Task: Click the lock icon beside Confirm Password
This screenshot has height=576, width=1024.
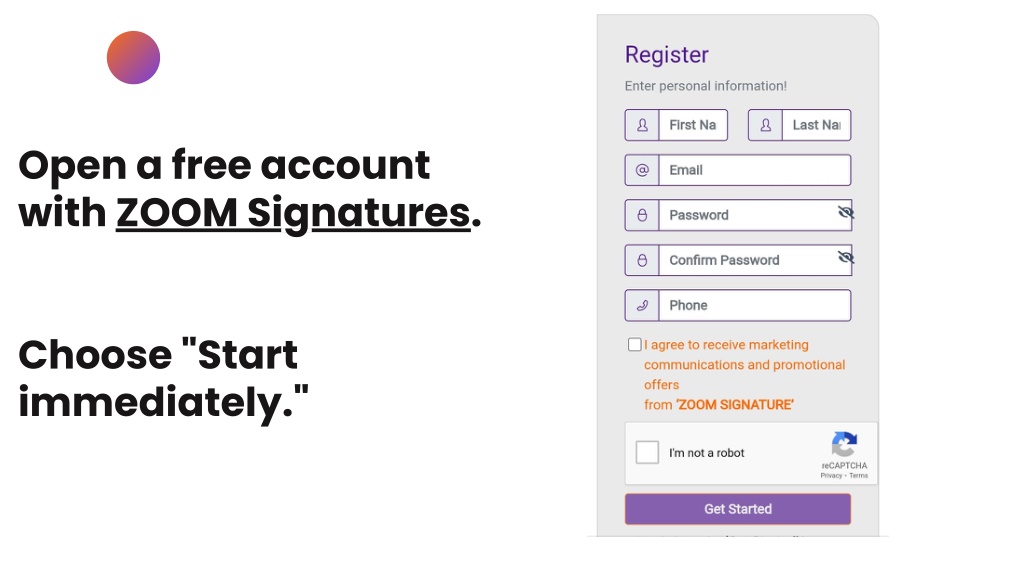Action: click(642, 260)
